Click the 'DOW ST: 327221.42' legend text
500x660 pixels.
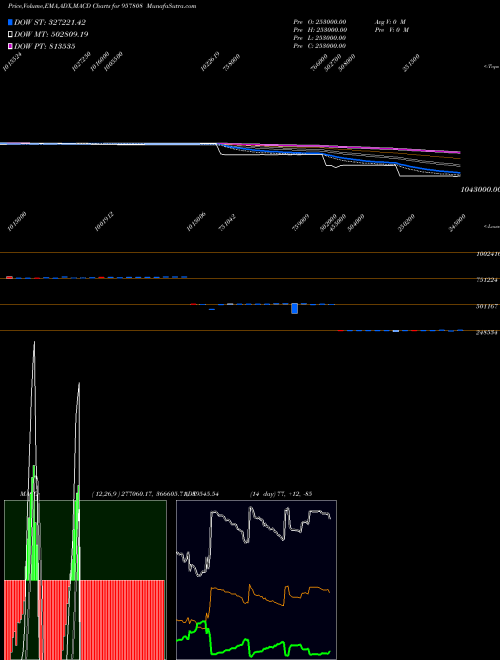coord(50,22)
